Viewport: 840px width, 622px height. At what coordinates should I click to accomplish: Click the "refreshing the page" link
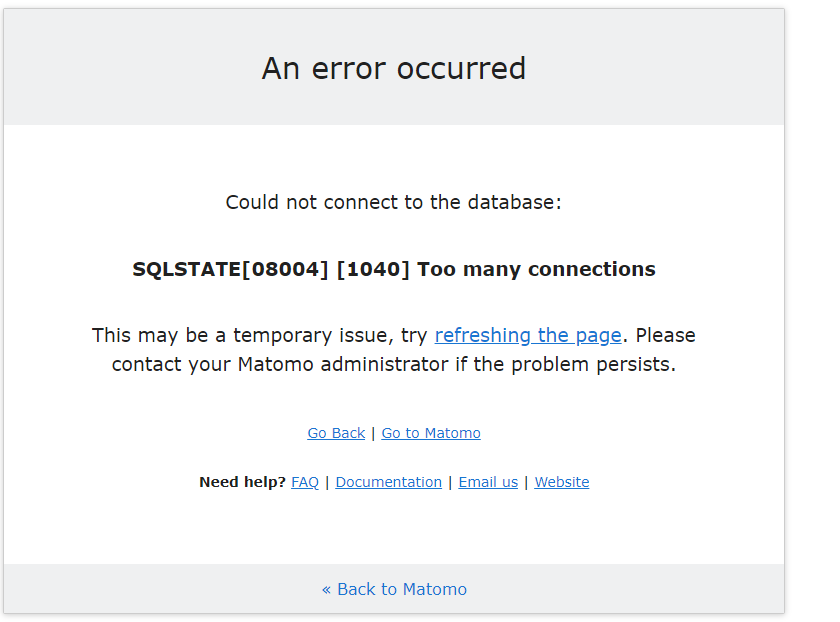[x=528, y=335]
